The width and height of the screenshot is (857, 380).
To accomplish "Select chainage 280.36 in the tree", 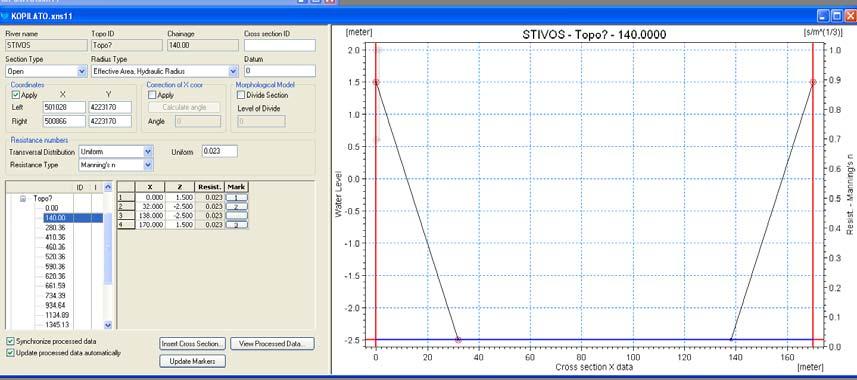I will pyautogui.click(x=55, y=227).
